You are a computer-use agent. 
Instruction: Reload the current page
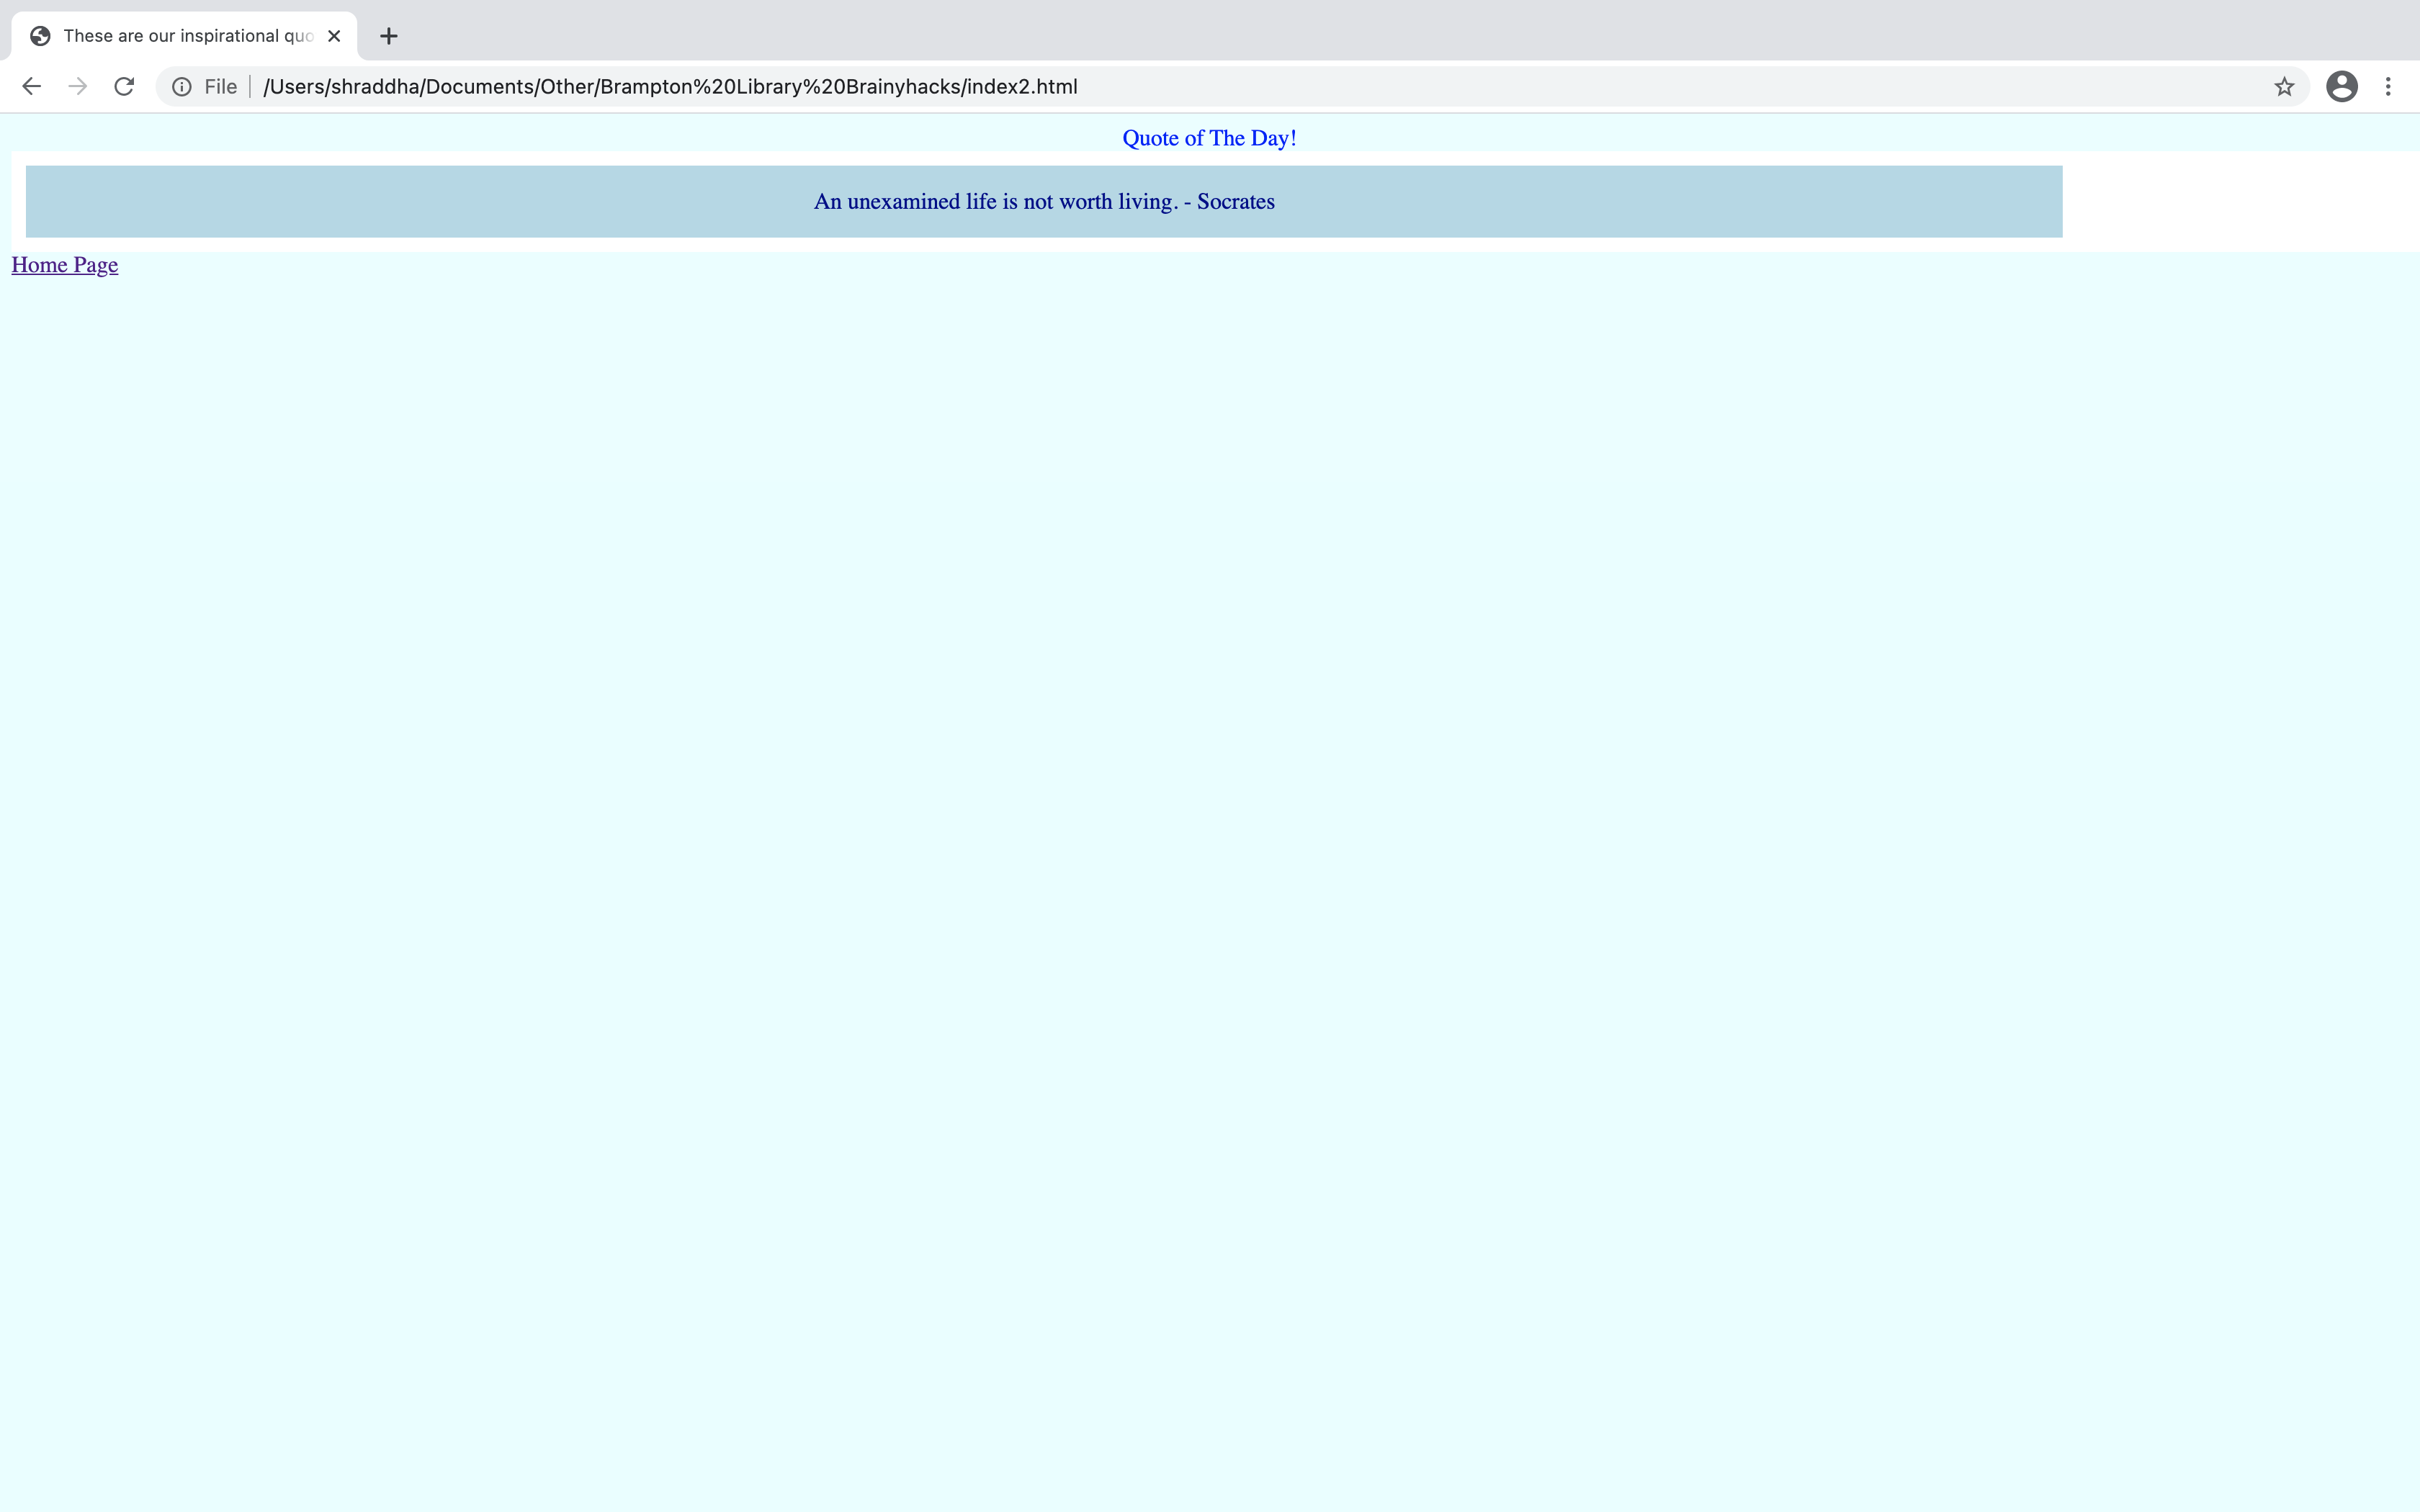pyautogui.click(x=124, y=87)
